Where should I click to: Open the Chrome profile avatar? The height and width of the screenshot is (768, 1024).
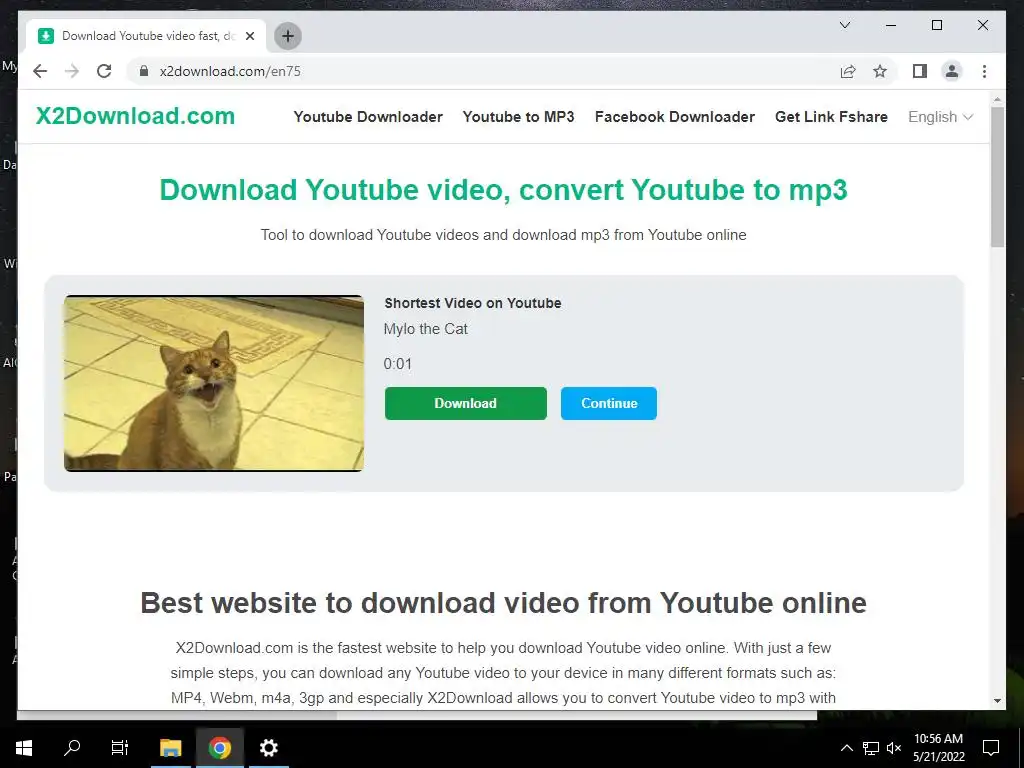coord(952,71)
